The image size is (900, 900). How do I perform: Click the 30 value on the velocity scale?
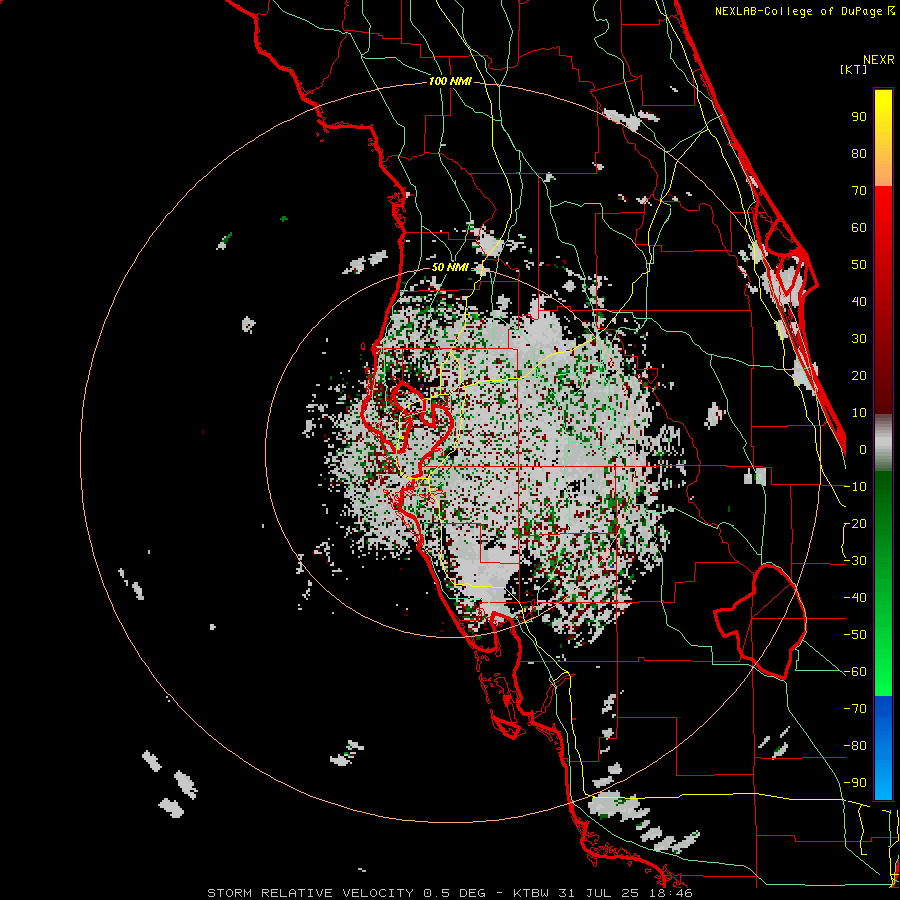(859, 339)
